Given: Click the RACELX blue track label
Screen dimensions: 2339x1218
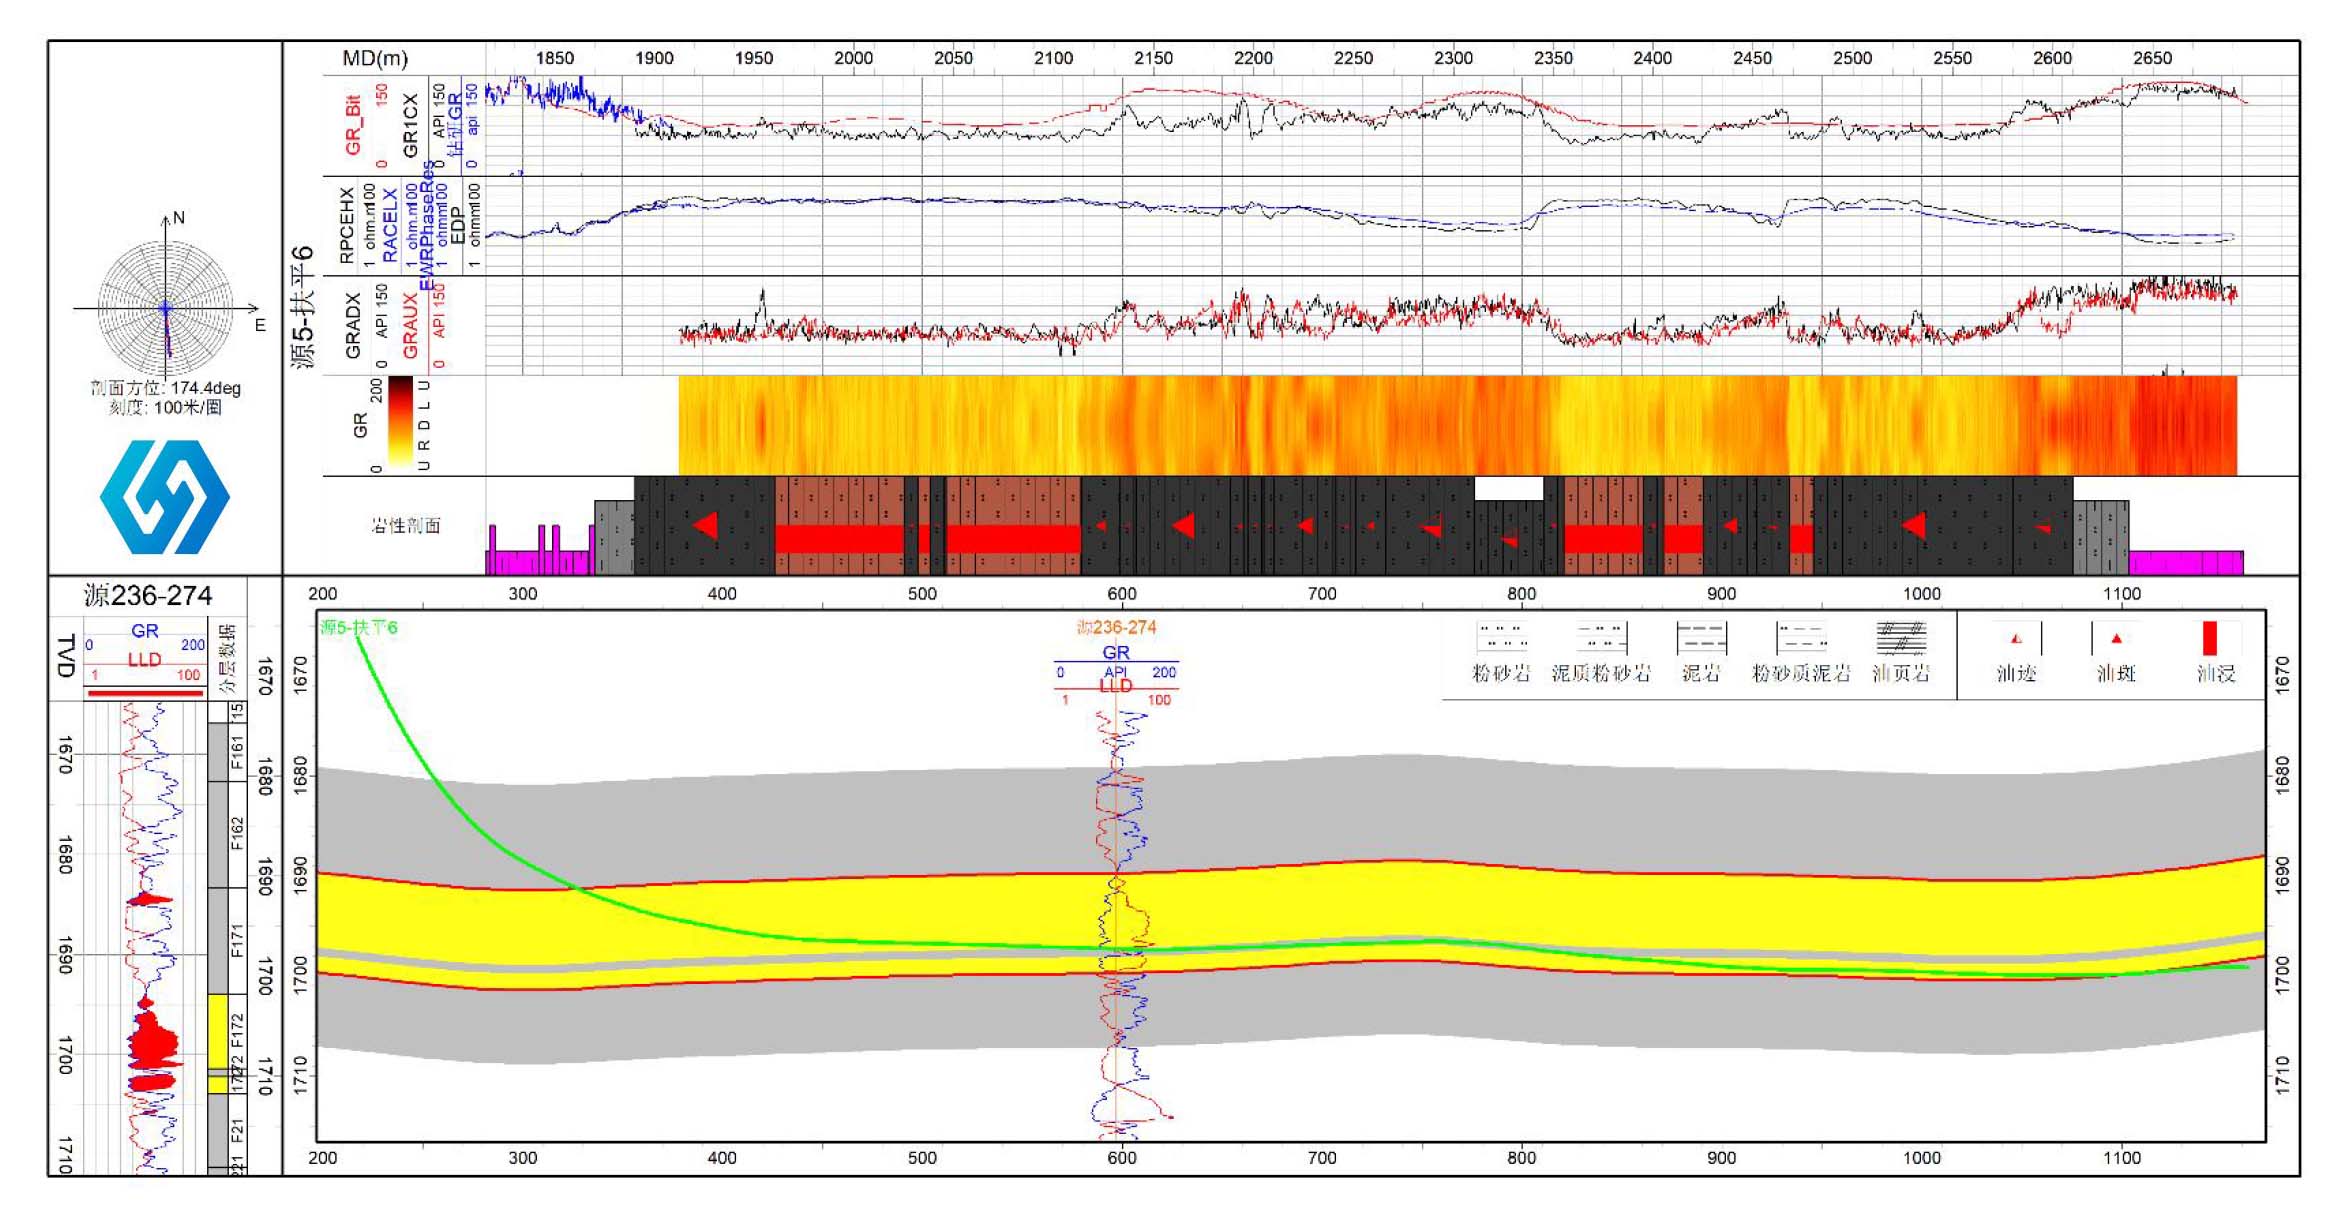Looking at the screenshot, I should click(390, 225).
